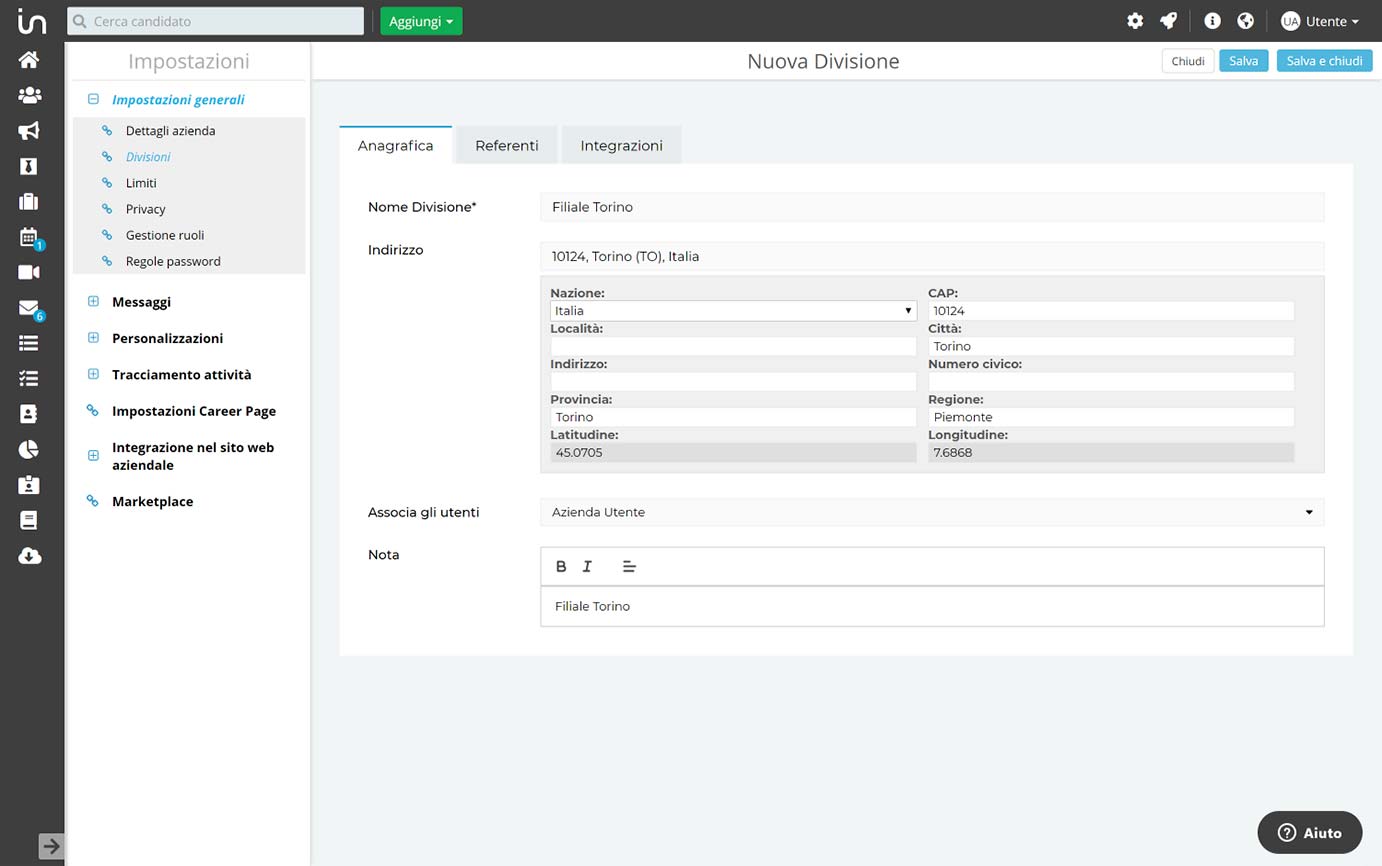Open Impostazioni Career Page link
The image size is (1382, 866).
click(x=194, y=411)
